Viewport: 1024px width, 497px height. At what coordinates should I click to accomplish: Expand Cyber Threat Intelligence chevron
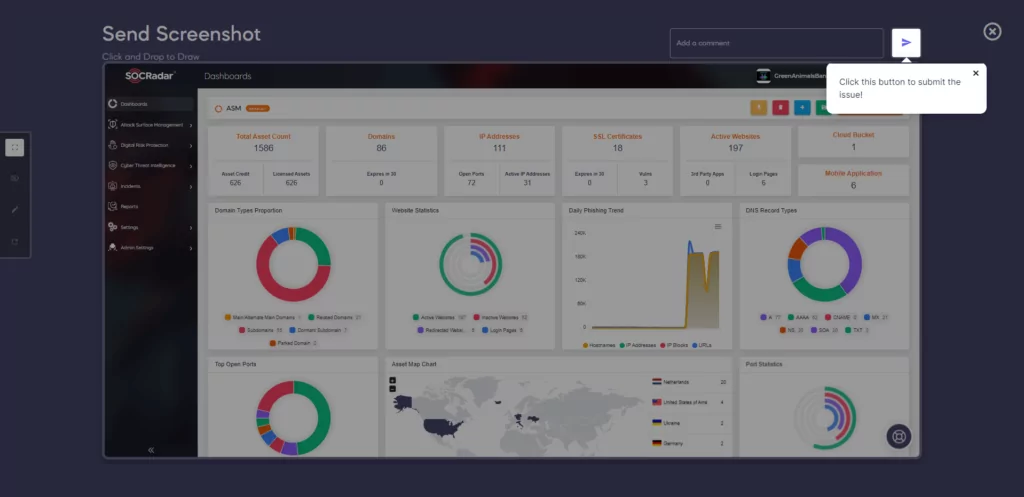tap(191, 167)
